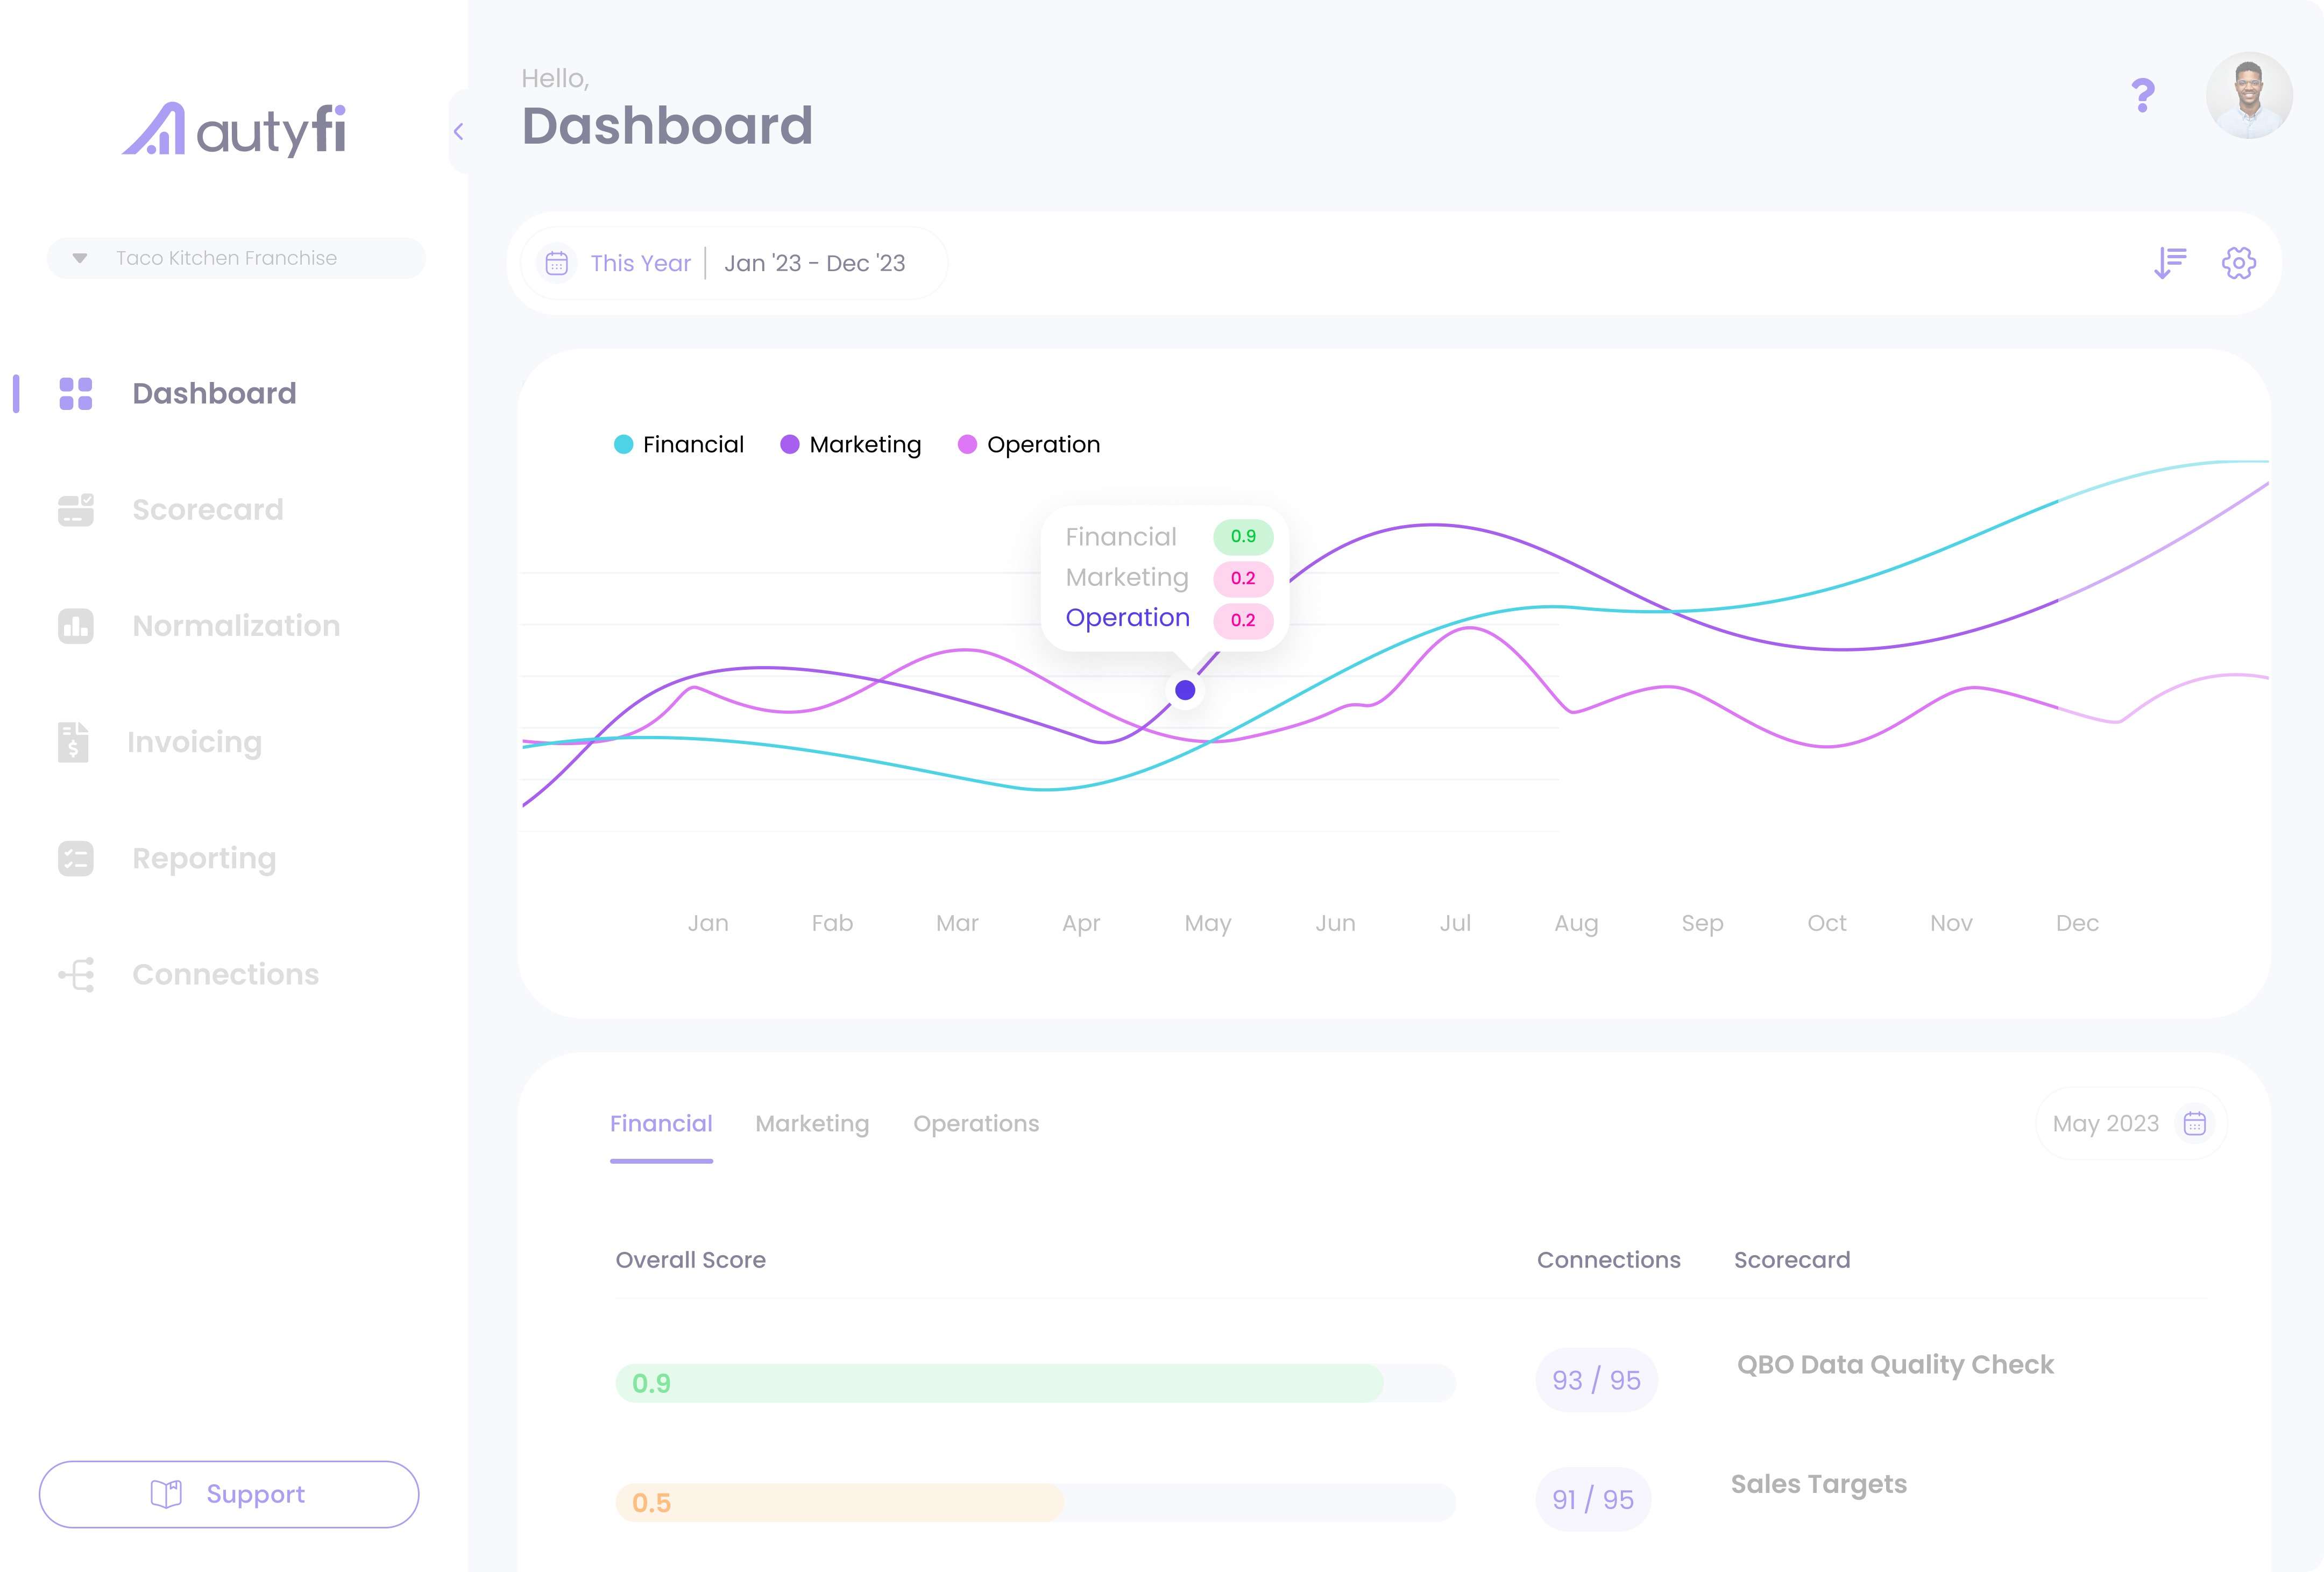Image resolution: width=2324 pixels, height=1572 pixels.
Task: Click the book icon in Support button
Action: tap(166, 1494)
